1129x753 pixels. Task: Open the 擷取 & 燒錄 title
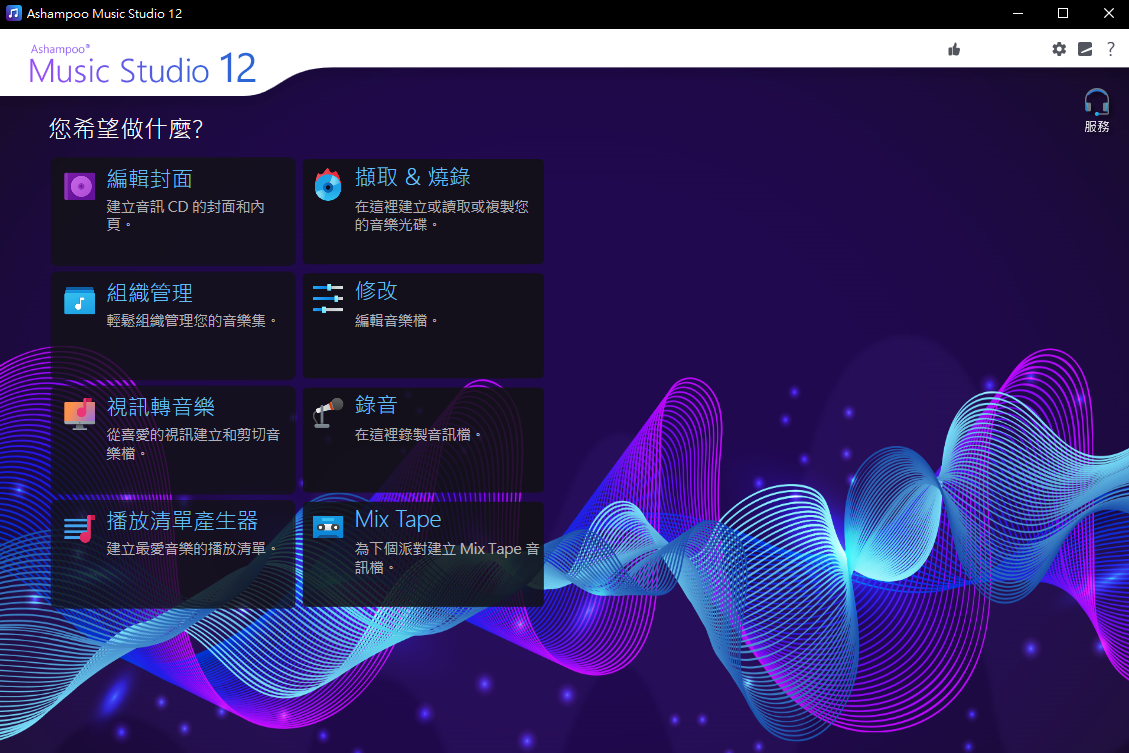point(413,176)
